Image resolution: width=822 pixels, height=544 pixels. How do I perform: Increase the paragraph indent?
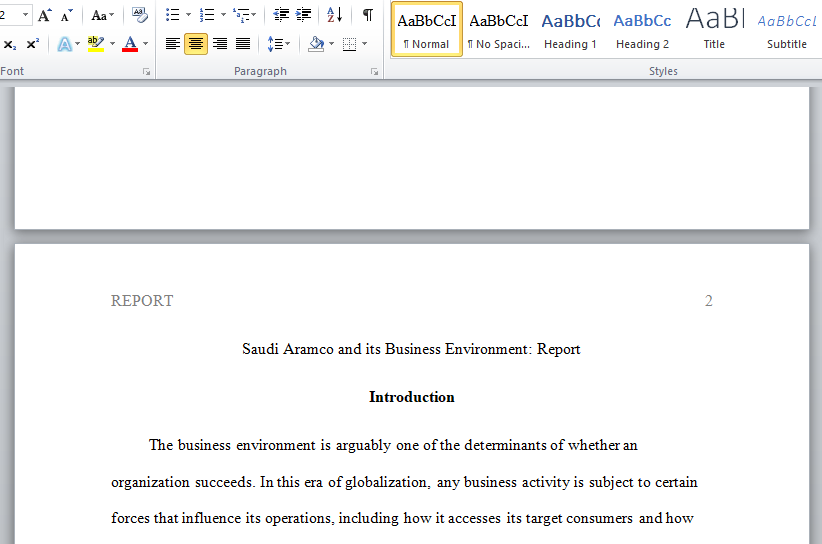tap(304, 15)
